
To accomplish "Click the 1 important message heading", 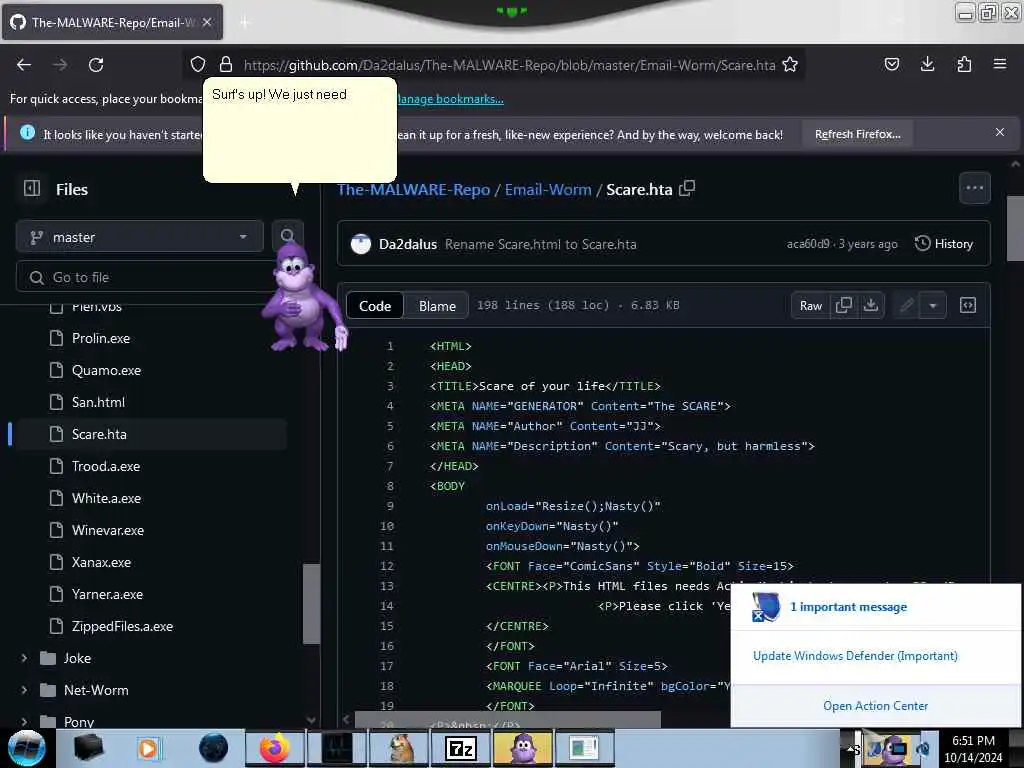I will point(848,607).
